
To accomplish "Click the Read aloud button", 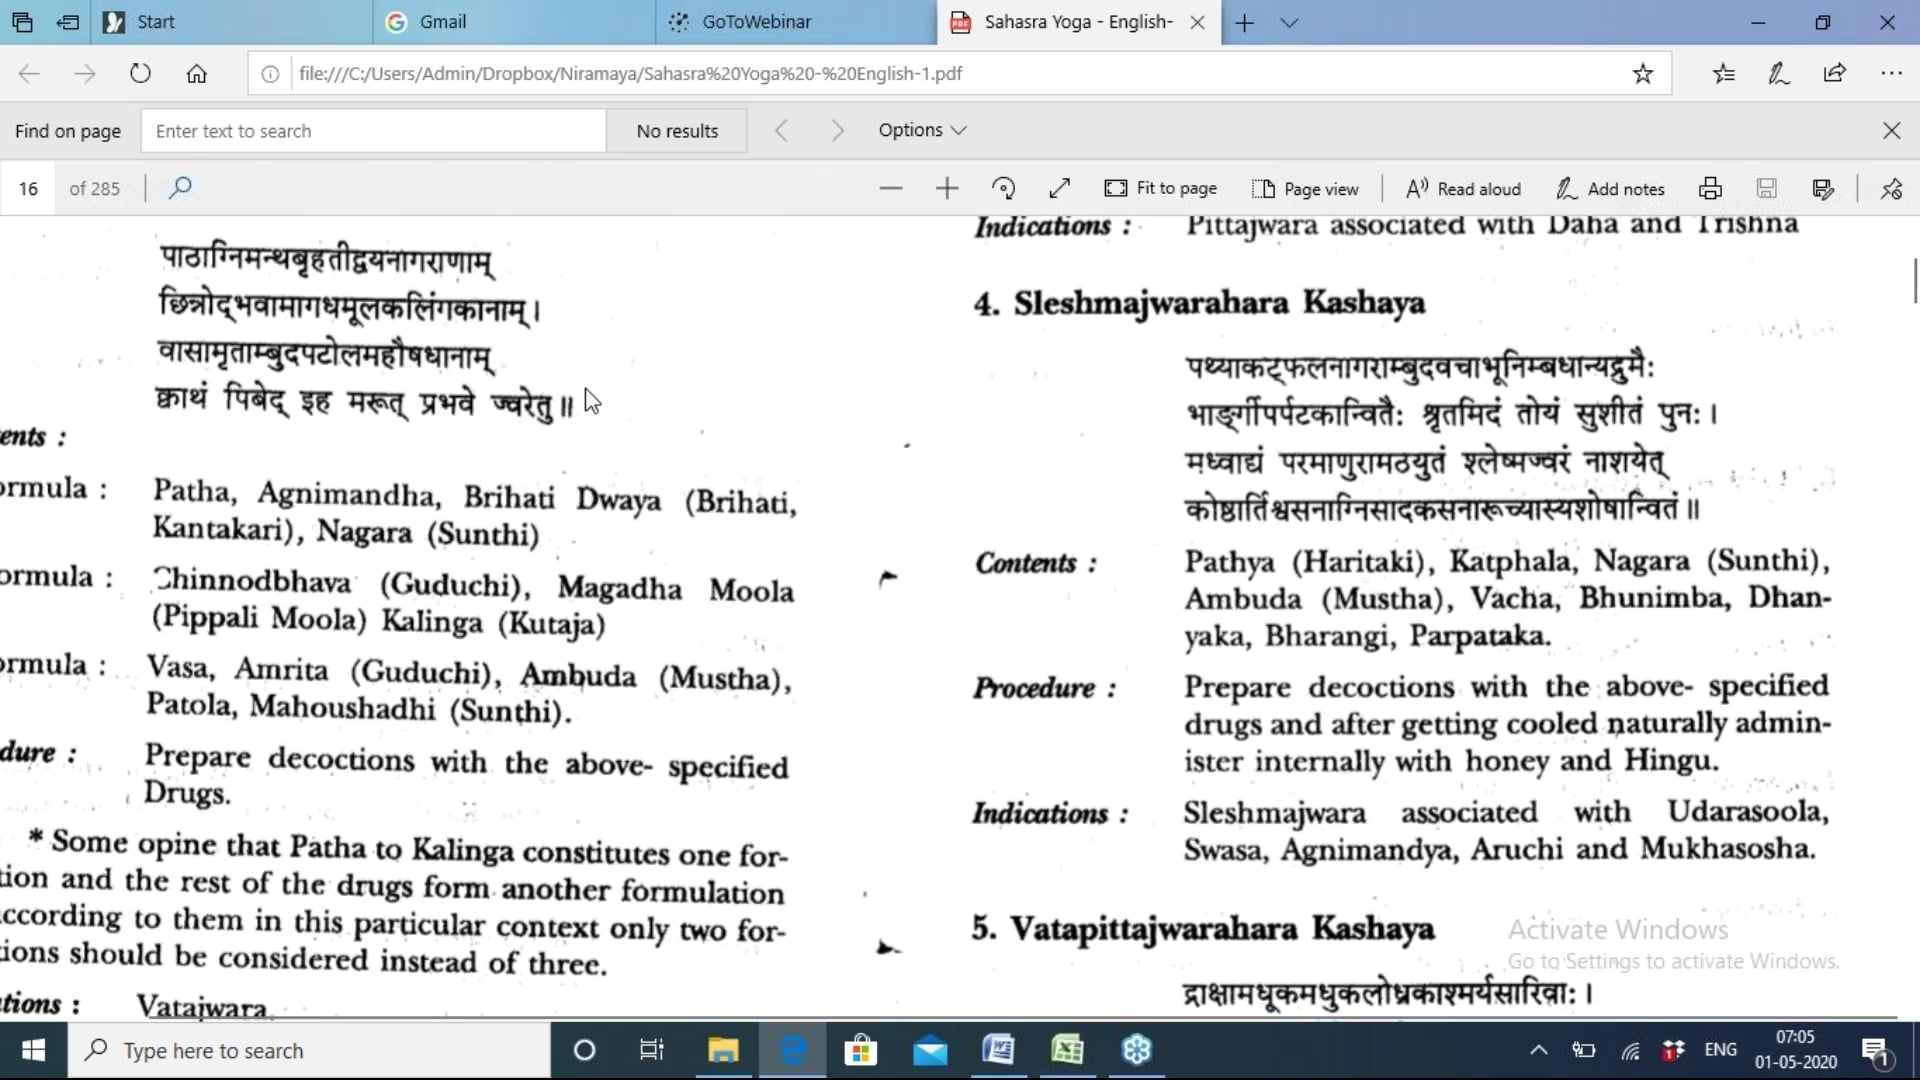I will click(1463, 188).
